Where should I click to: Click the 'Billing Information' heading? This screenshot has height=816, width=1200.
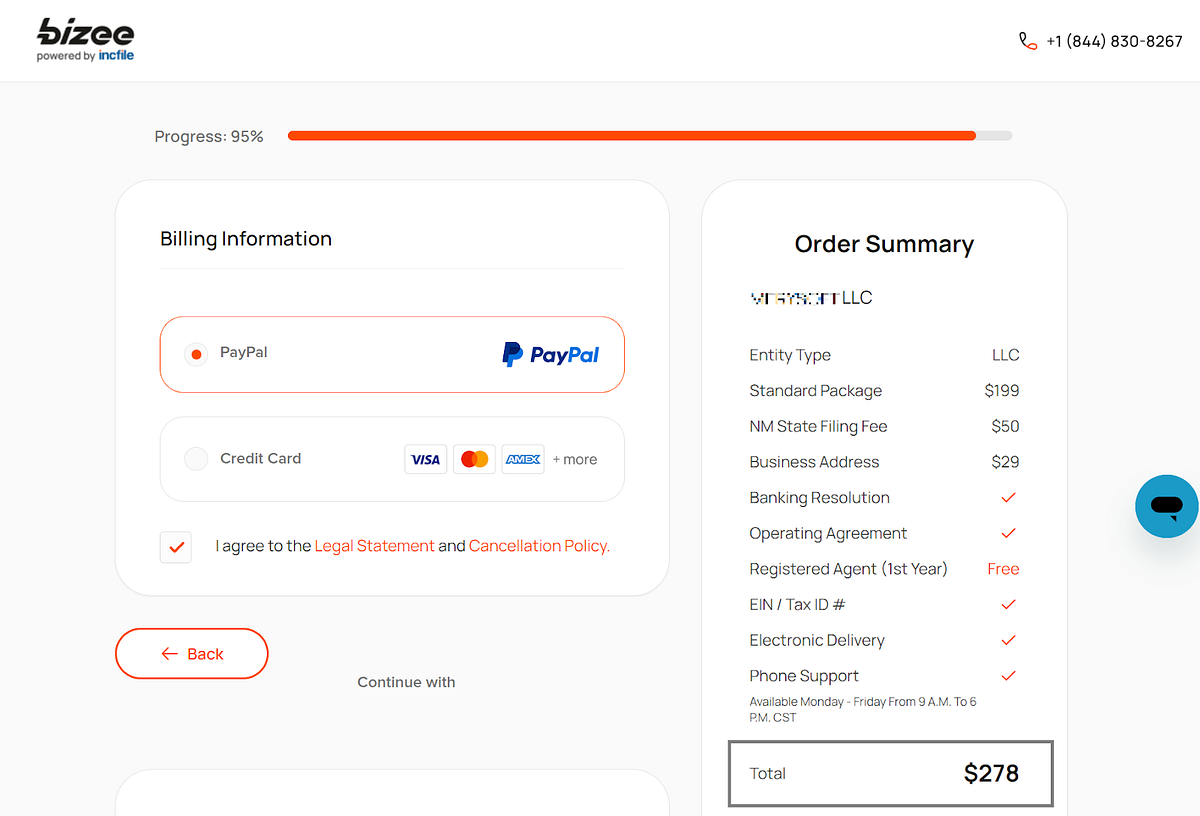(x=246, y=239)
